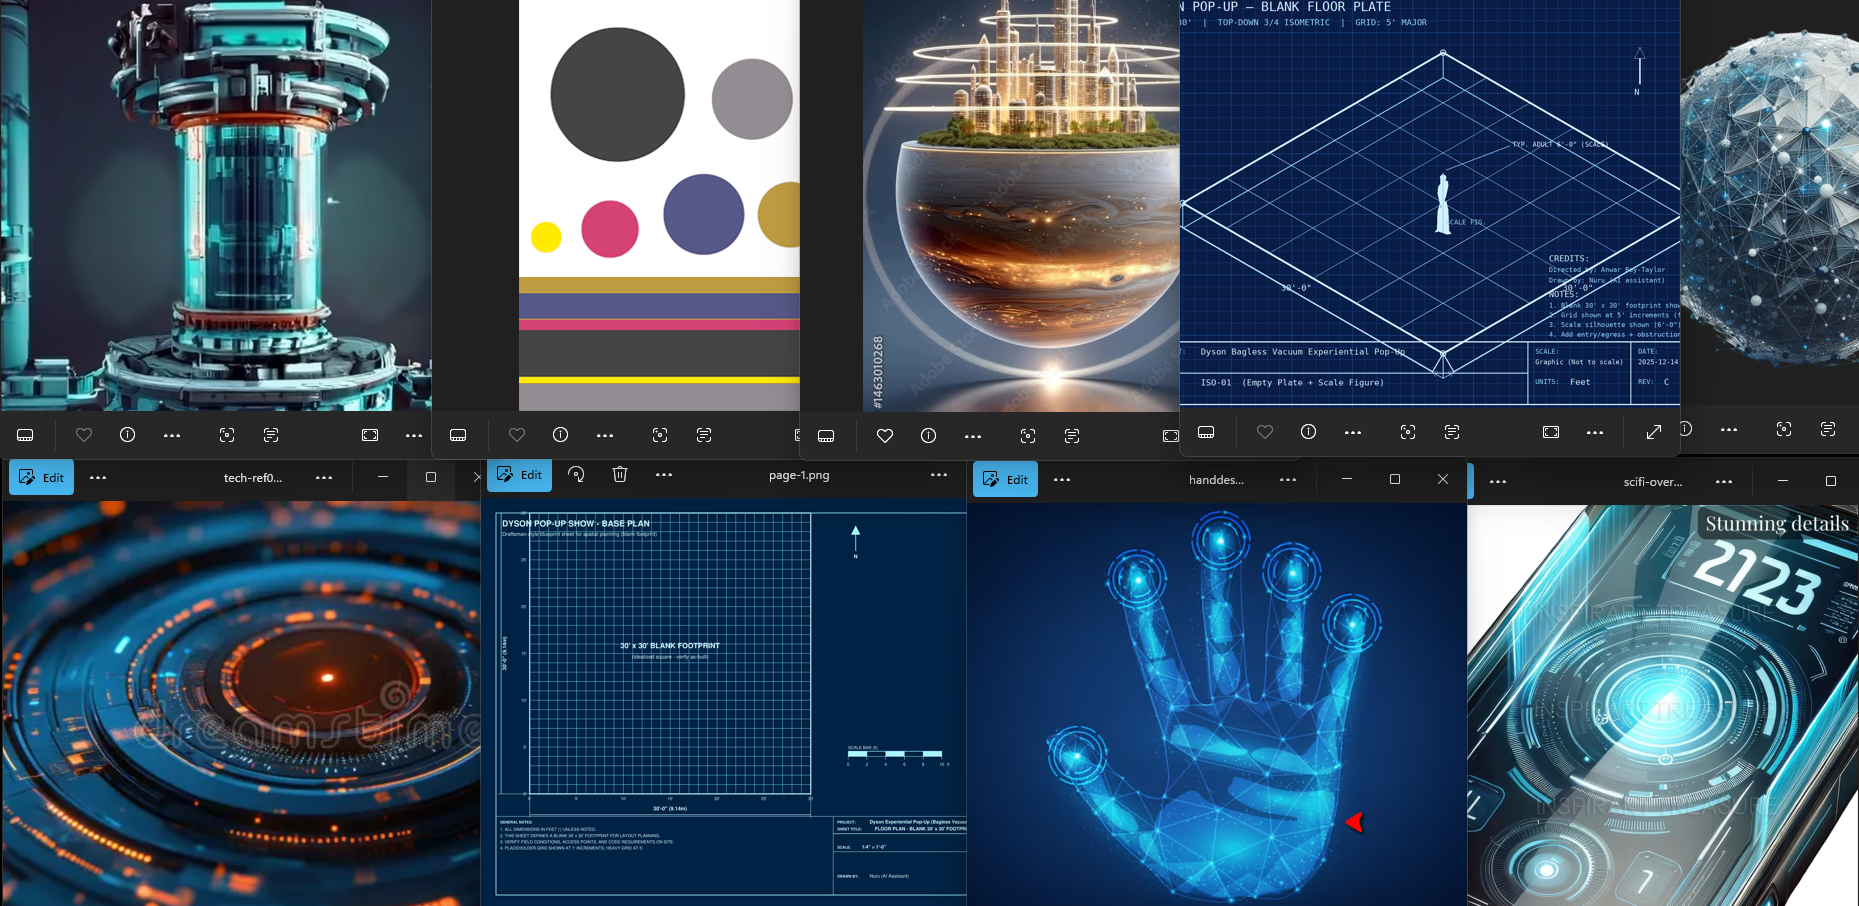
Task: Click the page-1.png file name
Action: 799,475
